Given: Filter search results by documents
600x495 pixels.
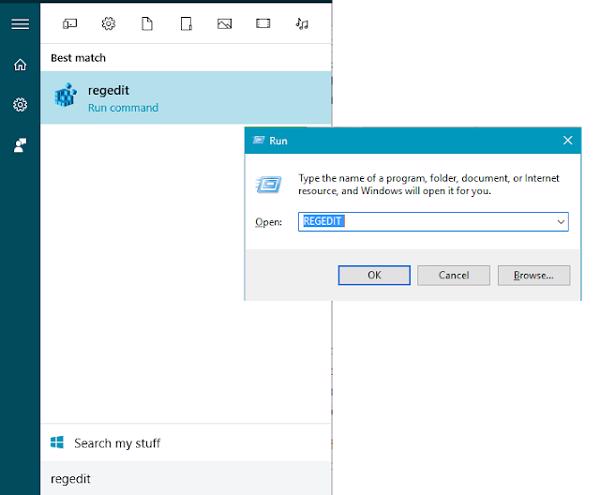Looking at the screenshot, I should [147, 24].
